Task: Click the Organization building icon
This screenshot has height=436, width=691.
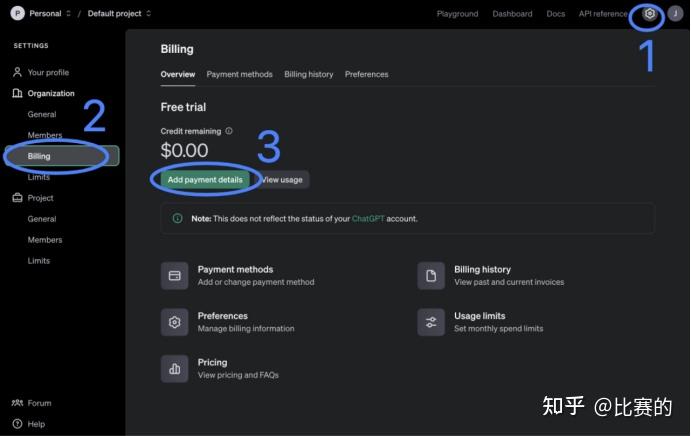Action: (x=17, y=93)
